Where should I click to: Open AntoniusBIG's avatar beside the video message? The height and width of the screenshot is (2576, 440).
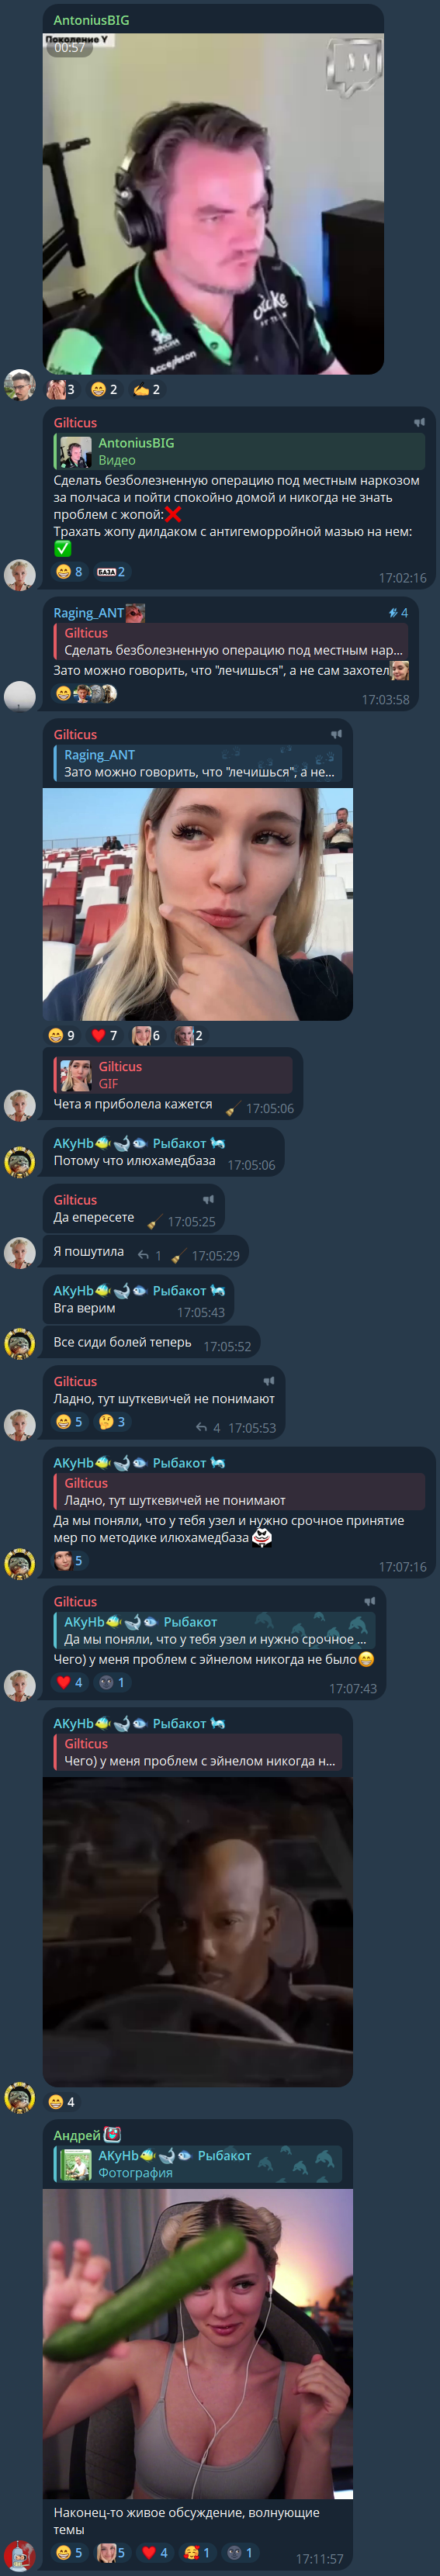(20, 384)
